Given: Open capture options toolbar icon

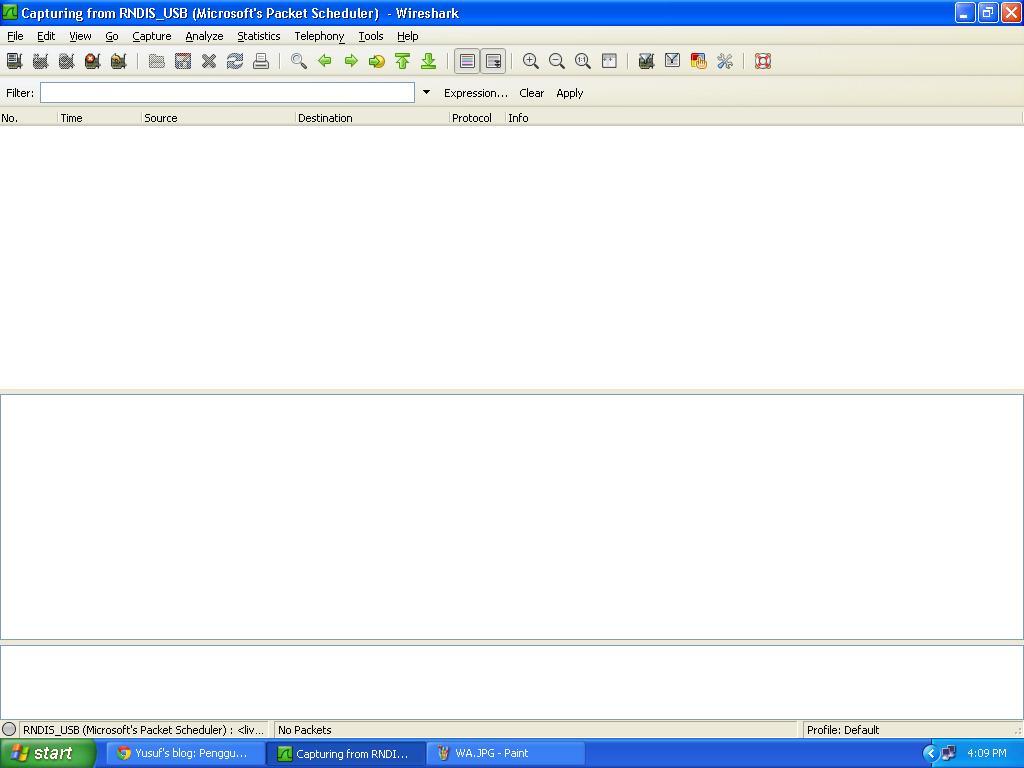Looking at the screenshot, I should [x=40, y=61].
